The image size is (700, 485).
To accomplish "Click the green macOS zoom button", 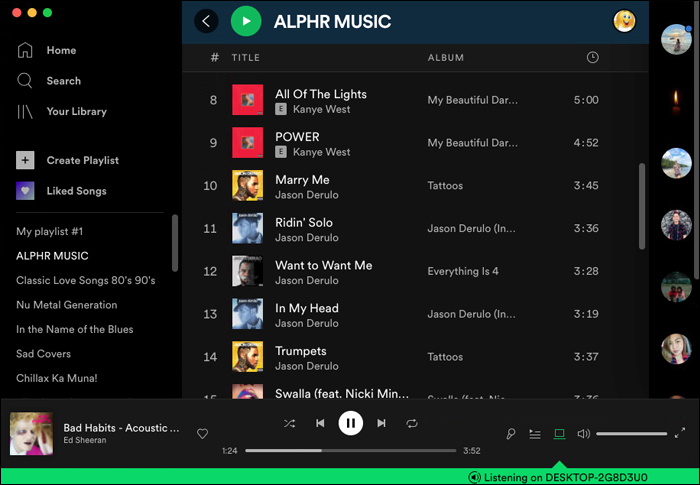I will (x=47, y=13).
